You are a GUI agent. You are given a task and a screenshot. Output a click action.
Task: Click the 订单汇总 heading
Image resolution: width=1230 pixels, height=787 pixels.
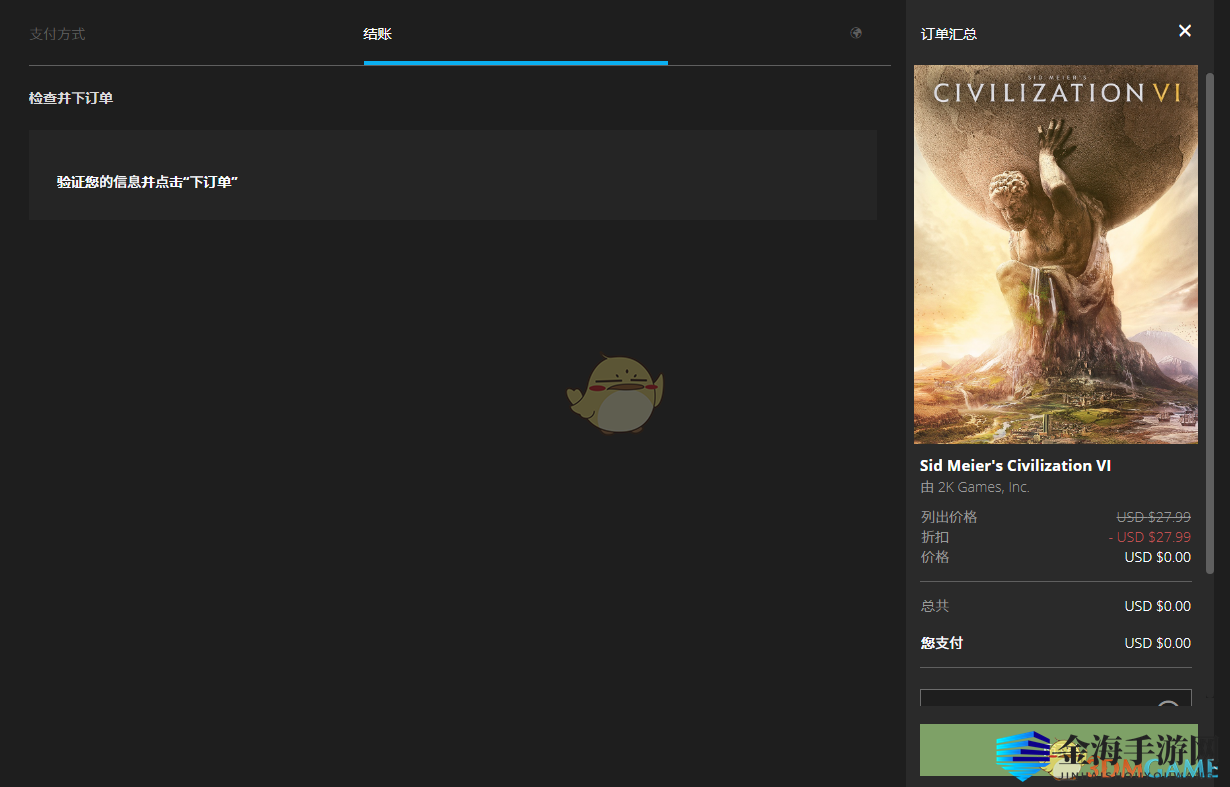tap(948, 34)
